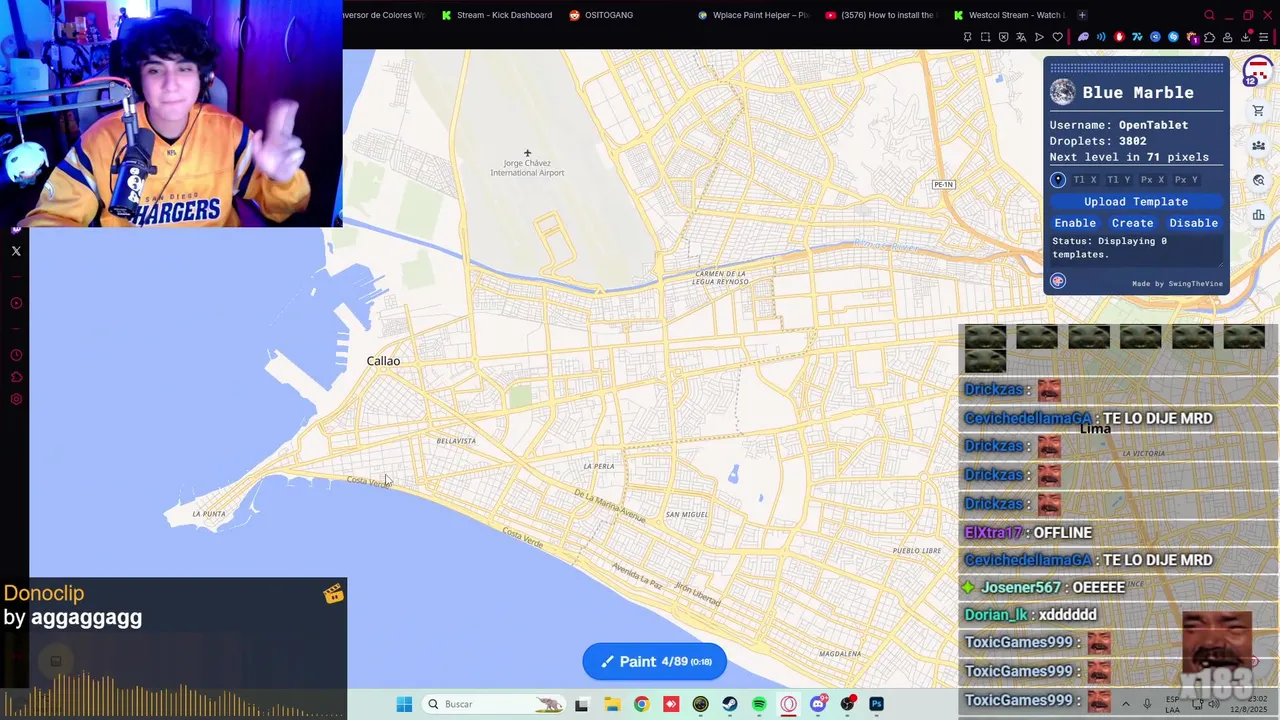
Task: Expand the system tray hidden icons chevron
Action: tap(1125, 704)
